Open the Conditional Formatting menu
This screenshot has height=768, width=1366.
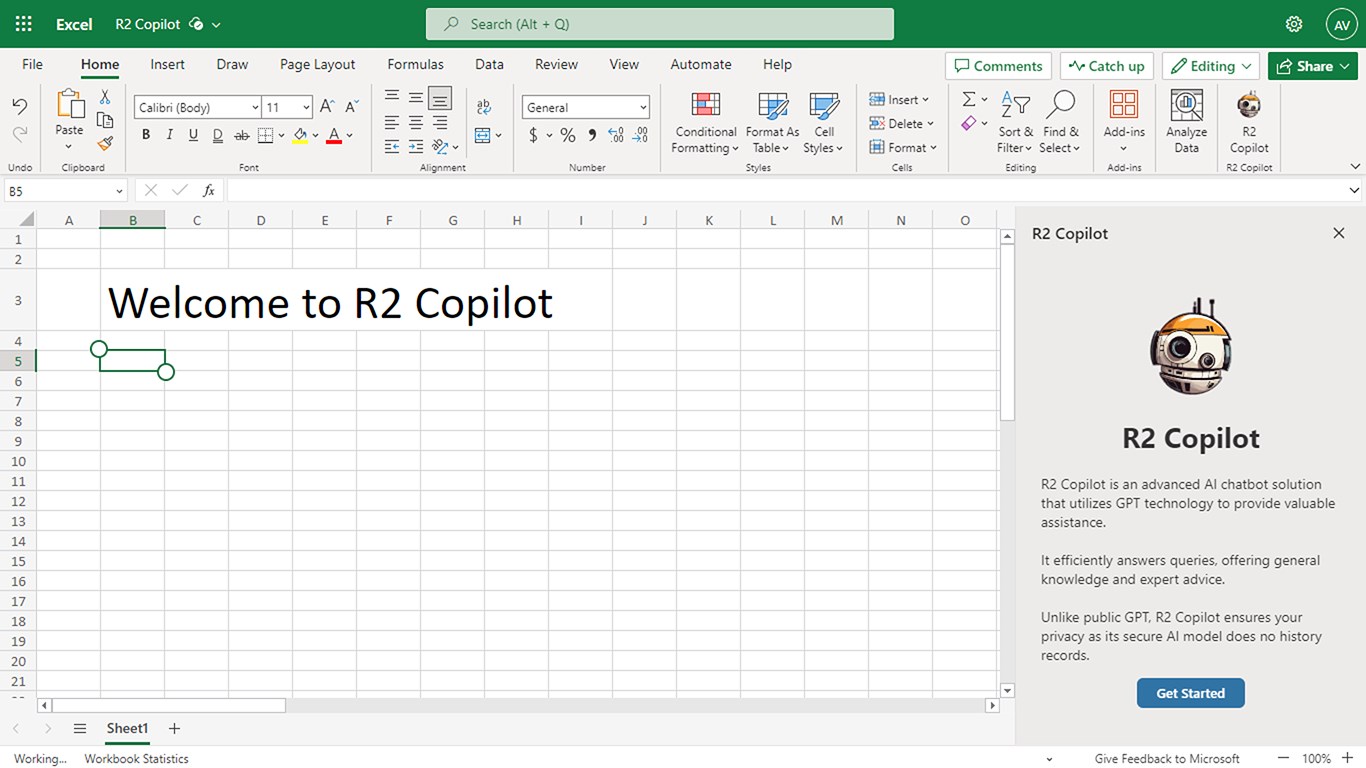point(706,122)
